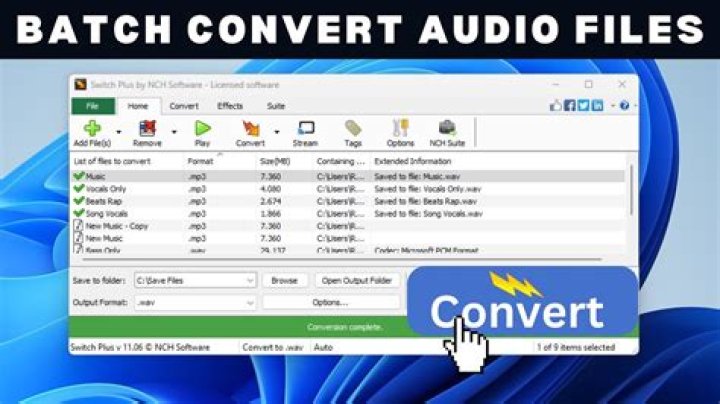Image resolution: width=720 pixels, height=404 pixels.
Task: Click the thumbs up like icon
Action: pos(556,105)
